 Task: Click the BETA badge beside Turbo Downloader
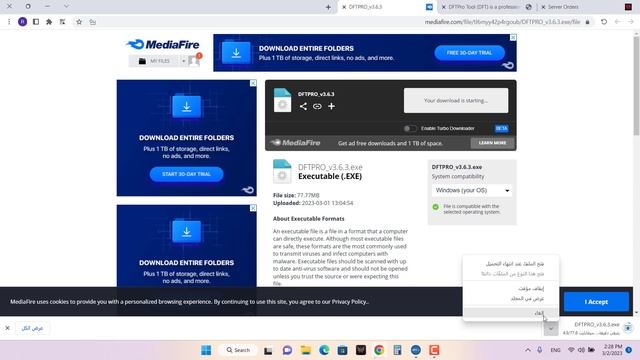501,129
